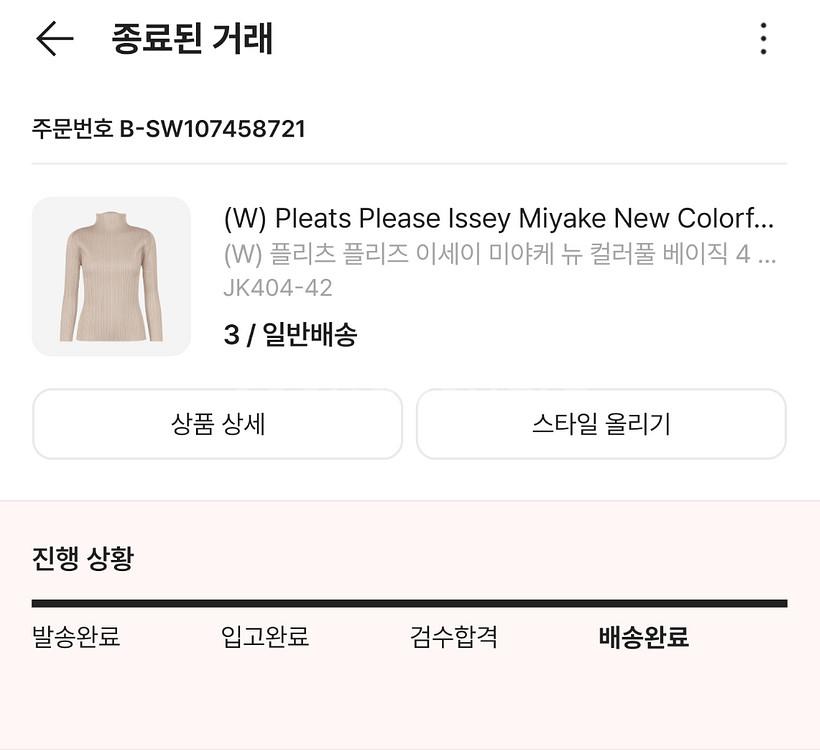Tap the model number JK404-42
The height and width of the screenshot is (750, 820).
tap(277, 288)
